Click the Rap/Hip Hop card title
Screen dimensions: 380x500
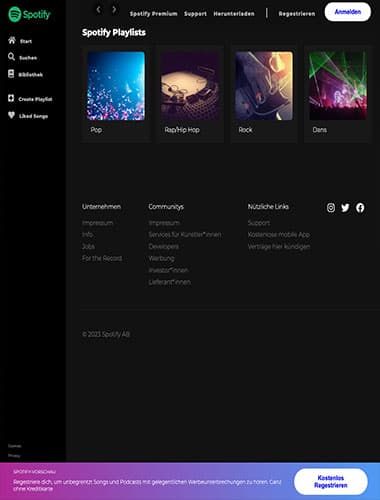(x=182, y=130)
